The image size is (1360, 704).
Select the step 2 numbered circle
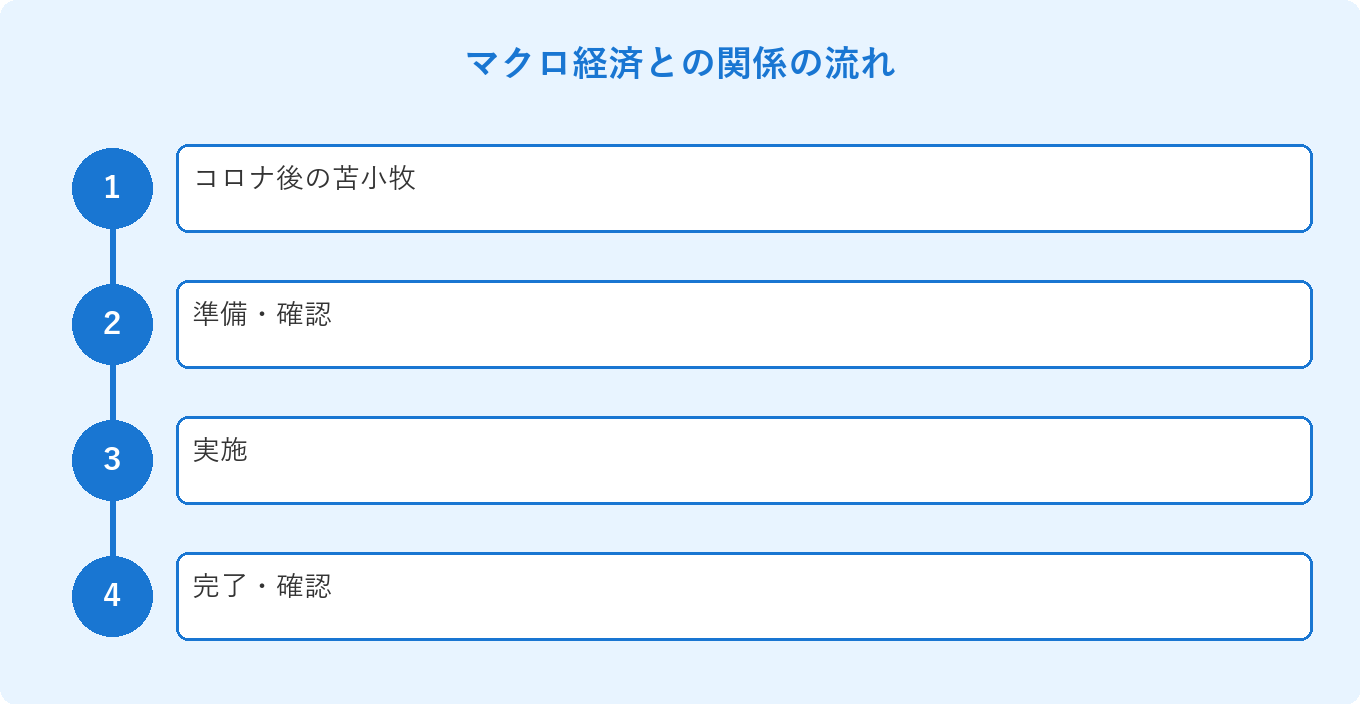point(112,324)
